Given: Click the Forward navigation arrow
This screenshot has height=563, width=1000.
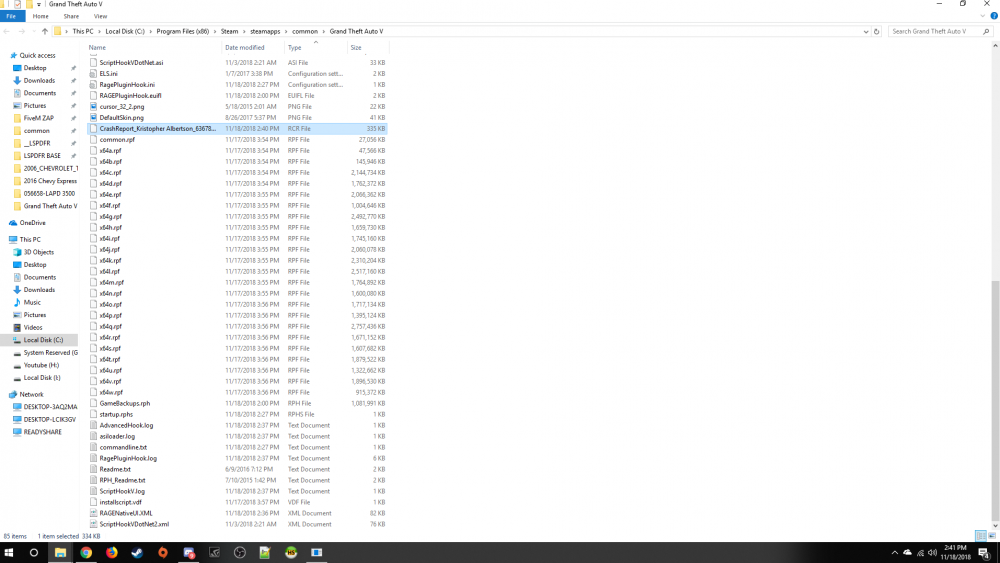Looking at the screenshot, I should click(21, 31).
